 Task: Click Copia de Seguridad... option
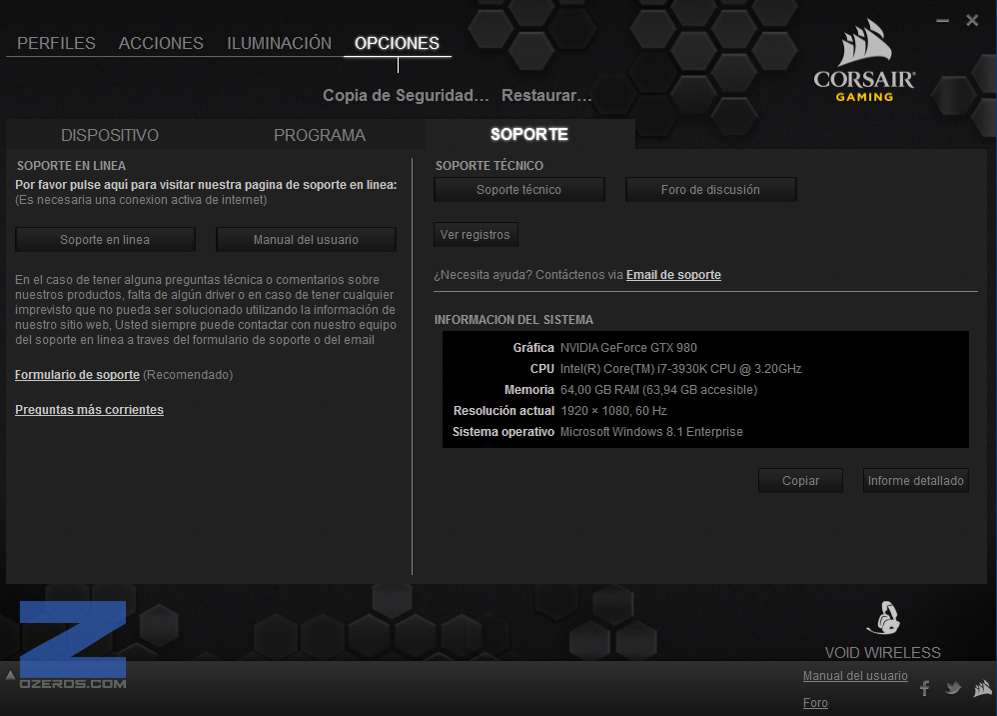[x=406, y=95]
